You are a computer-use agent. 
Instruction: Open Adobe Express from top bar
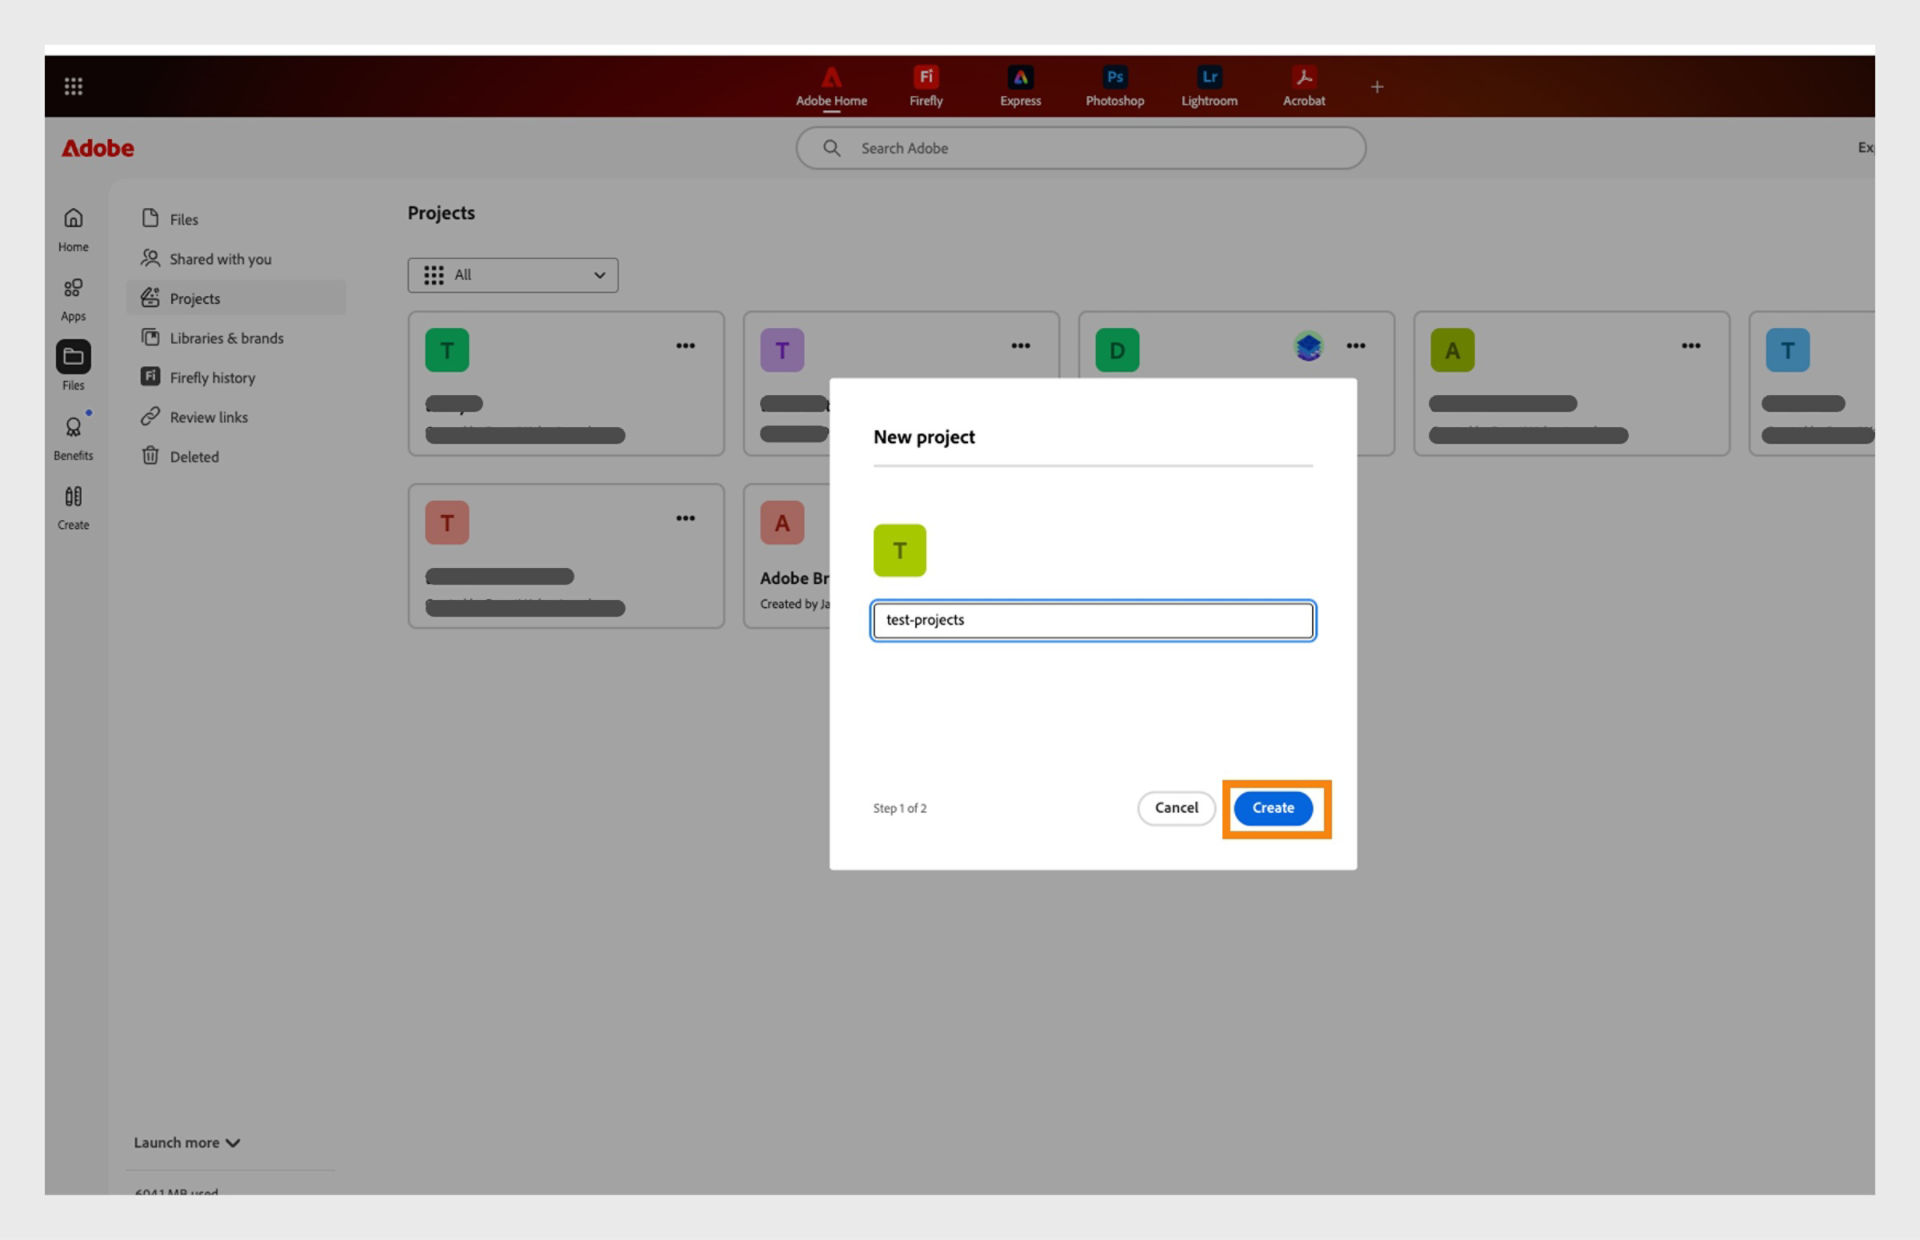pyautogui.click(x=1020, y=85)
